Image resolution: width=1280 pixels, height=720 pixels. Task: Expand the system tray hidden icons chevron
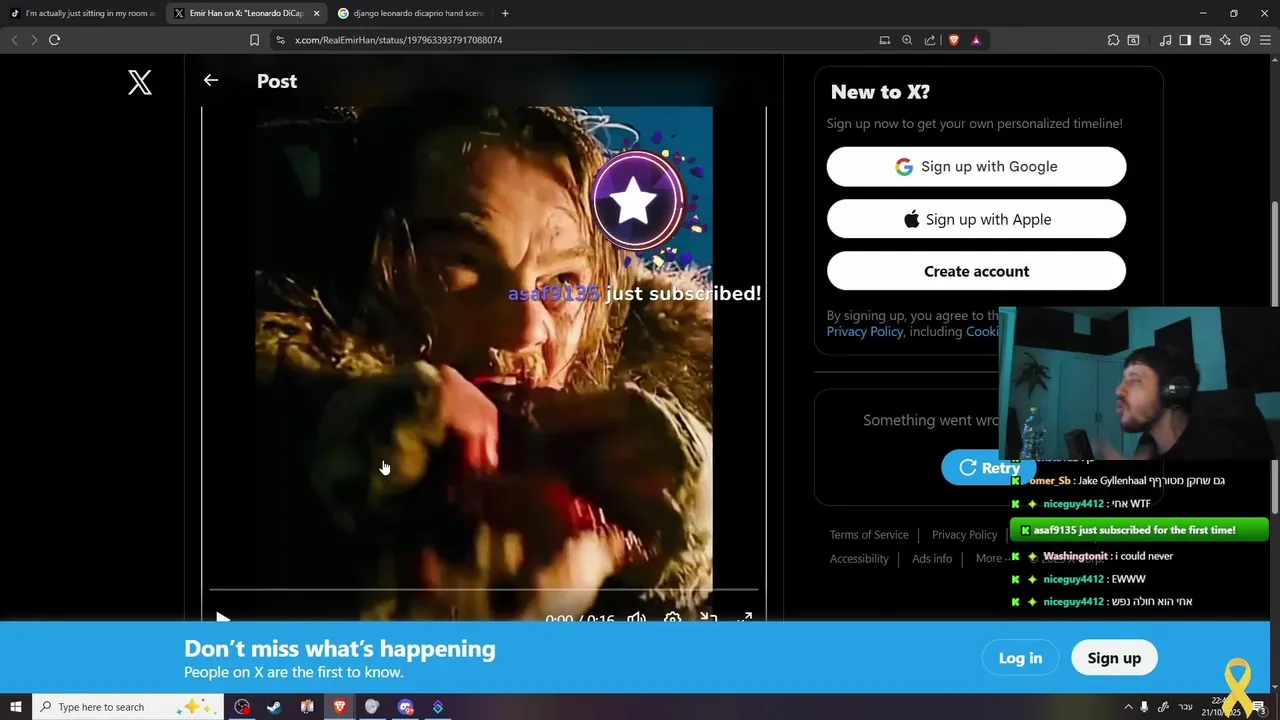pyautogui.click(x=1128, y=707)
